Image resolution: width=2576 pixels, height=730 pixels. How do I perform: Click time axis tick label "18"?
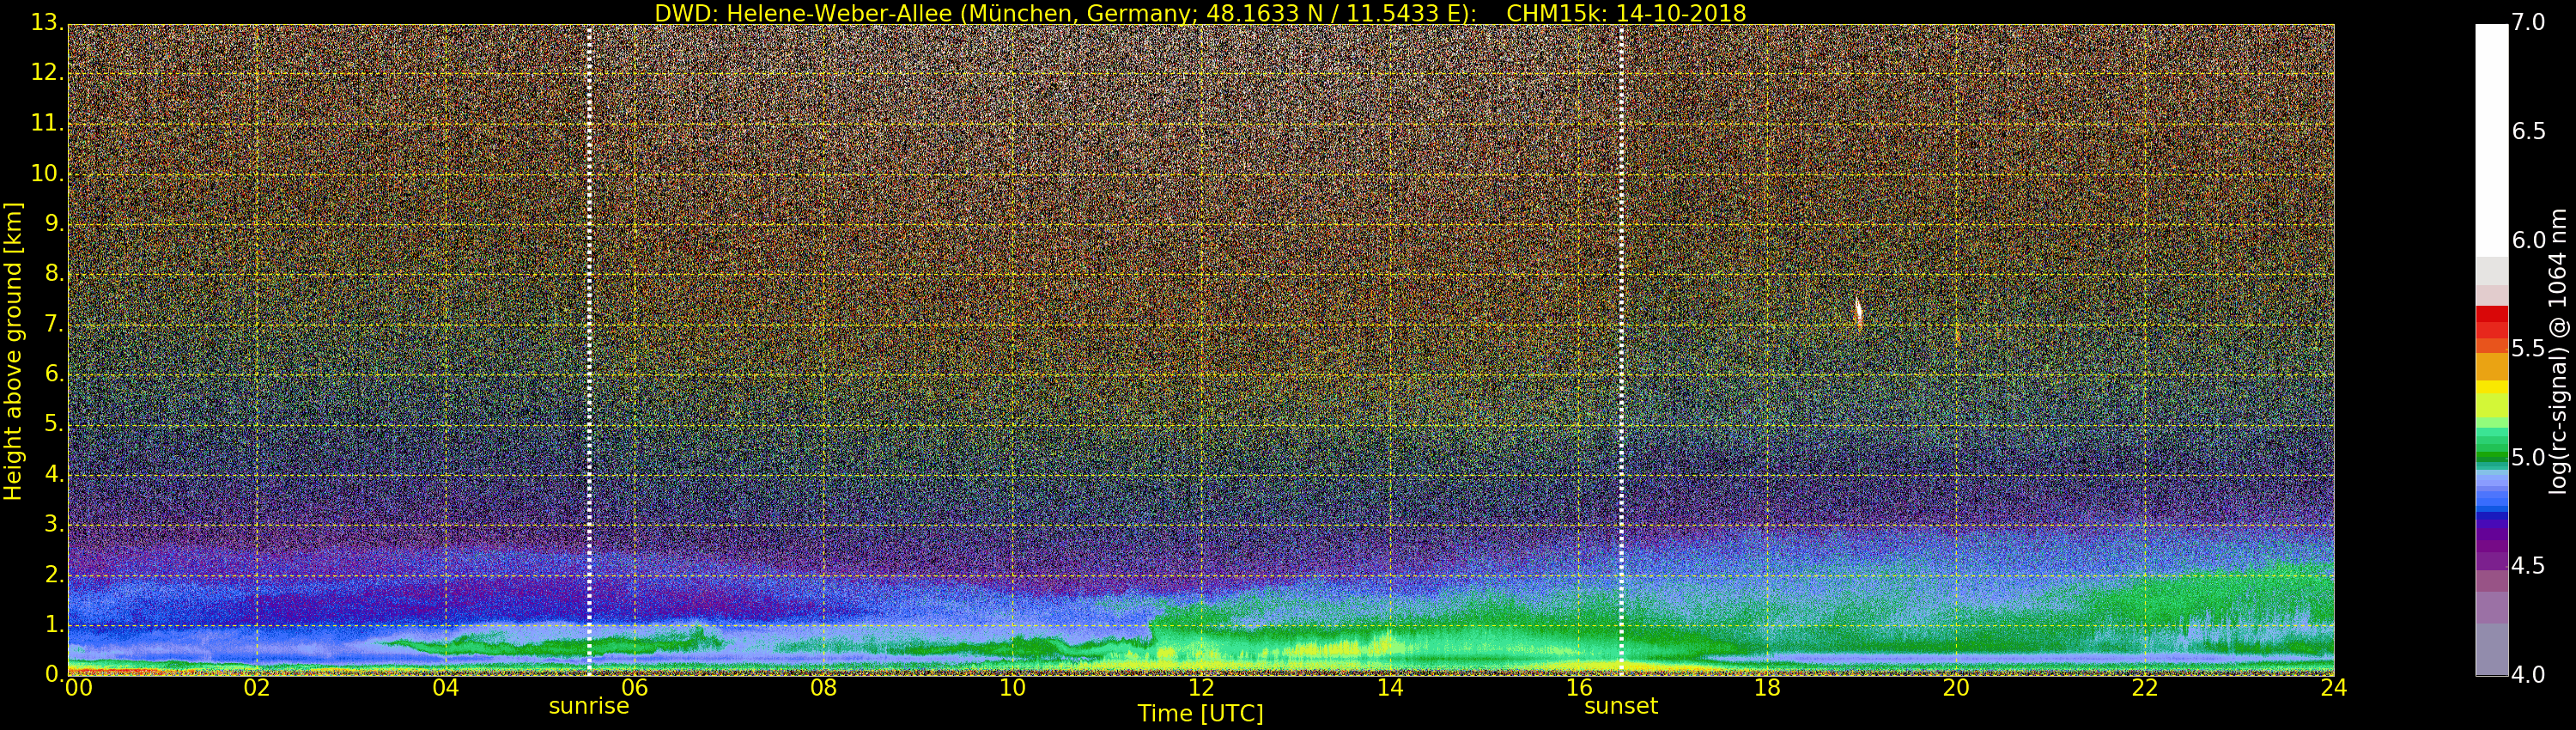(1768, 688)
